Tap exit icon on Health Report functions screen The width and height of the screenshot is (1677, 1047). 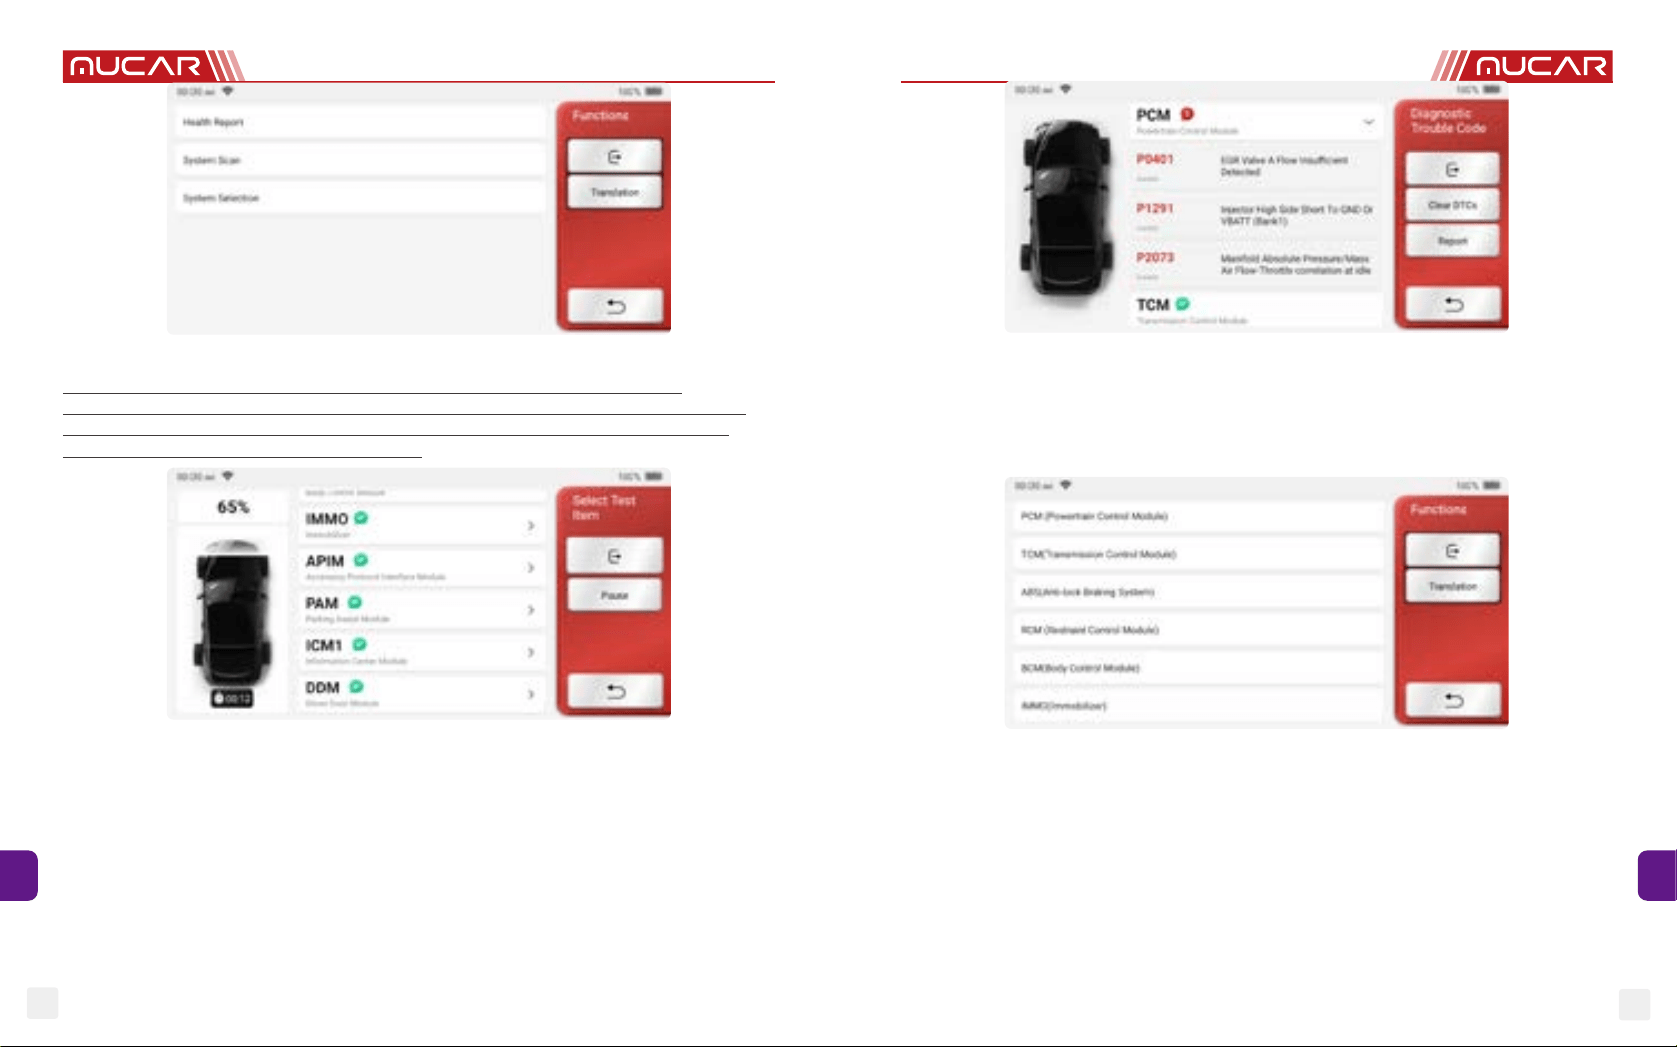(x=614, y=156)
